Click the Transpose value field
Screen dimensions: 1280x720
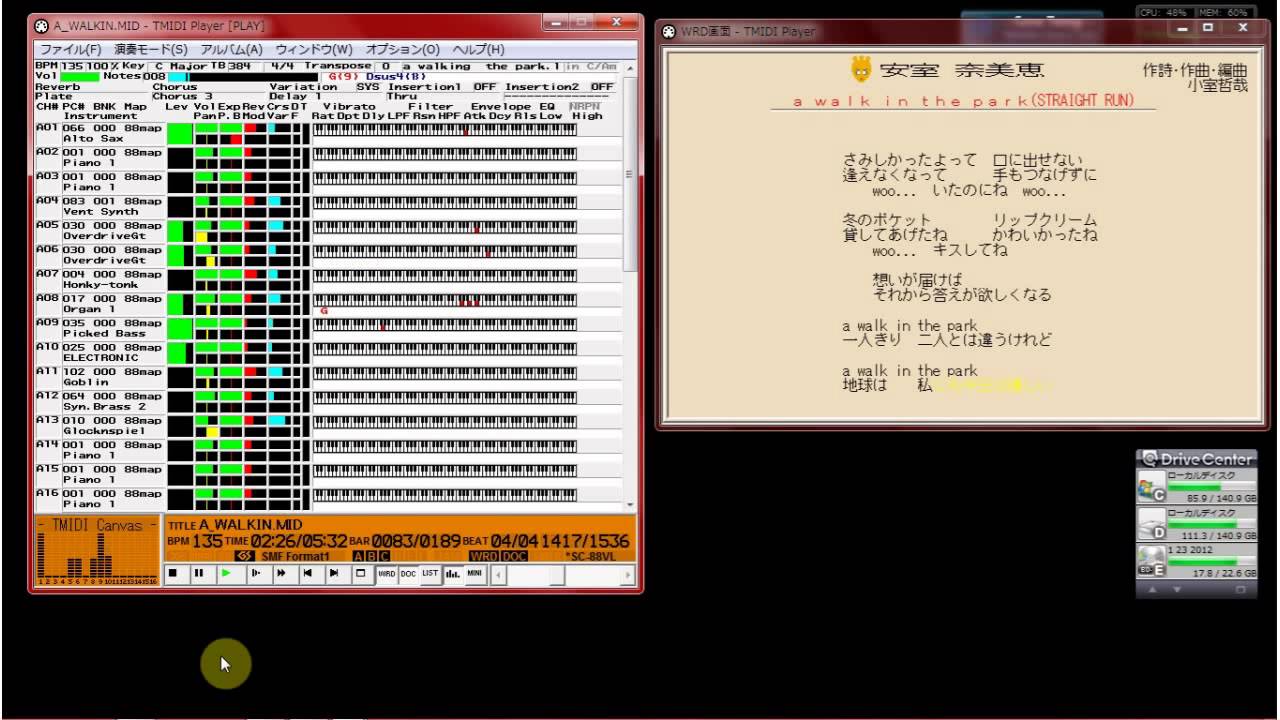click(x=385, y=66)
